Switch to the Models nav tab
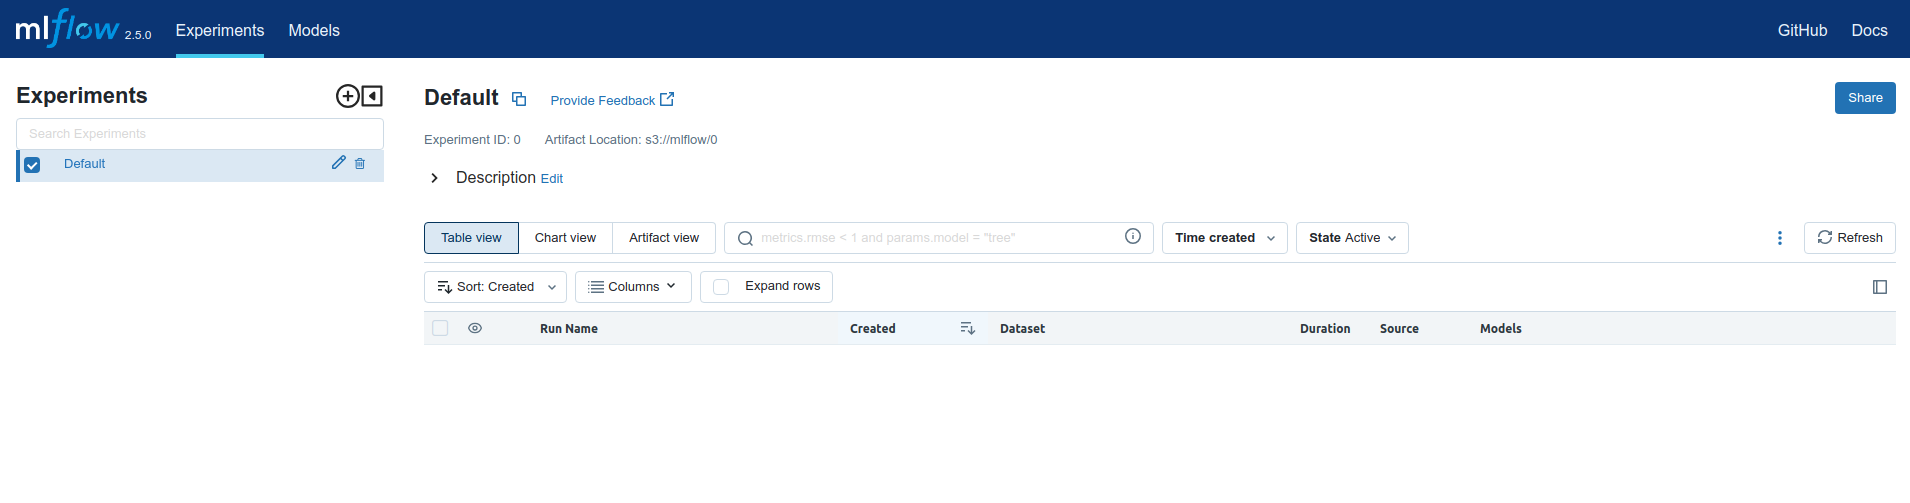The width and height of the screenshot is (1910, 503). [314, 30]
